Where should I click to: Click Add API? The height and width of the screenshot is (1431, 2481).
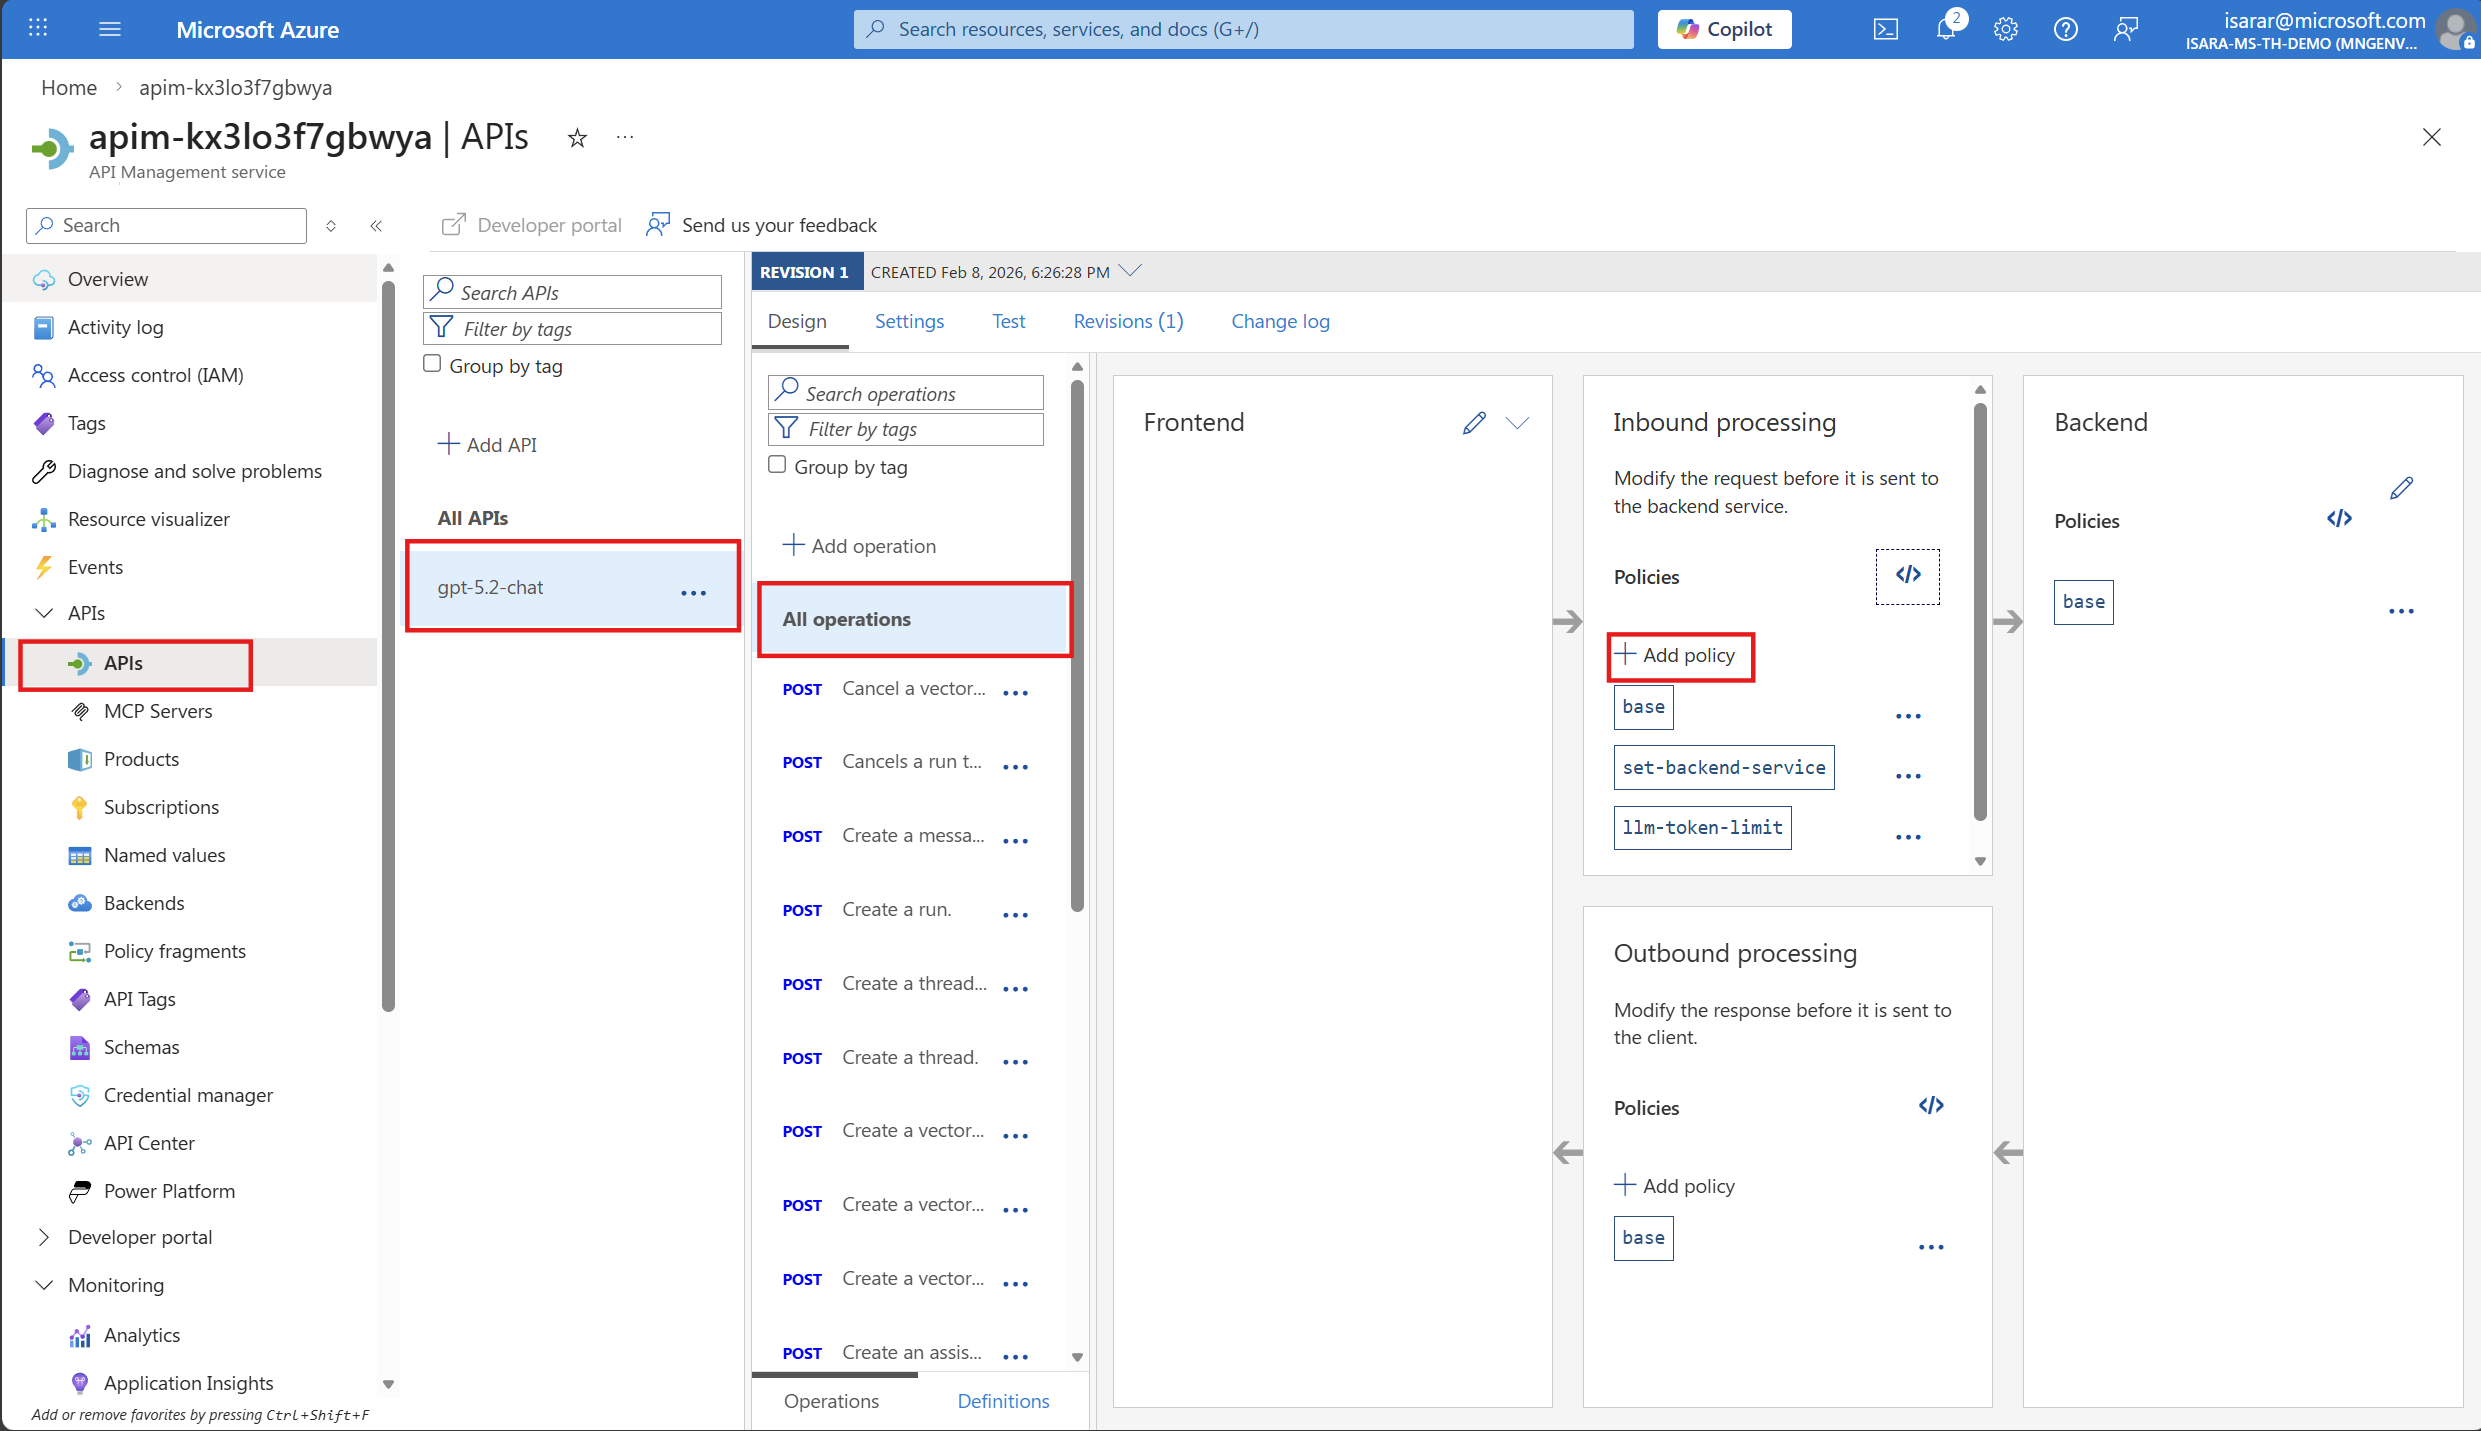487,445
